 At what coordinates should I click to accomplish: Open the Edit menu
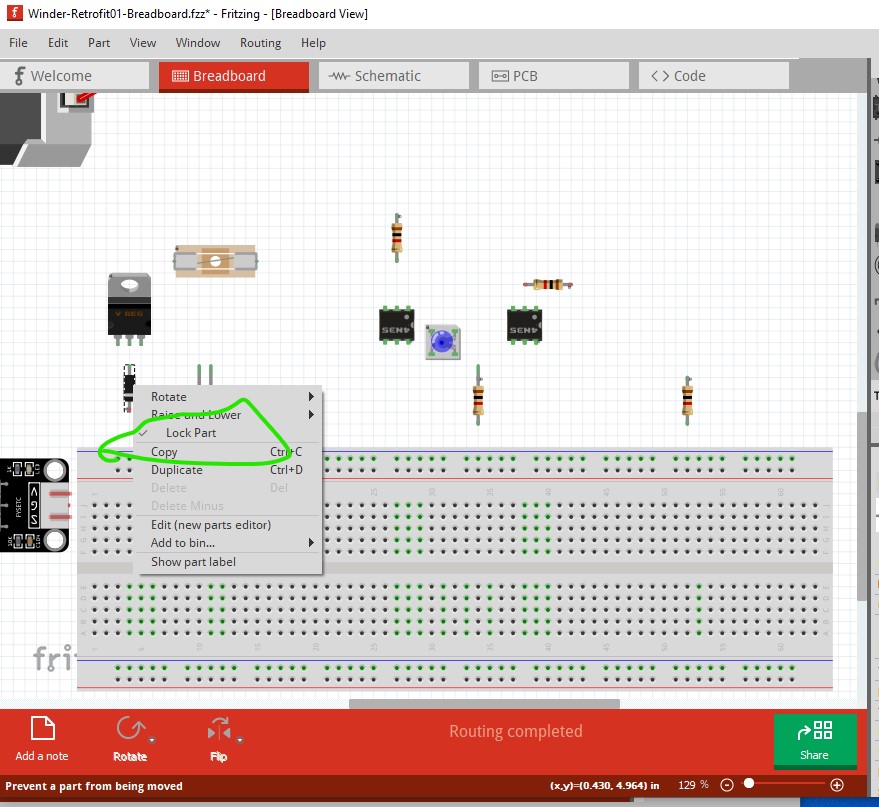click(x=58, y=43)
